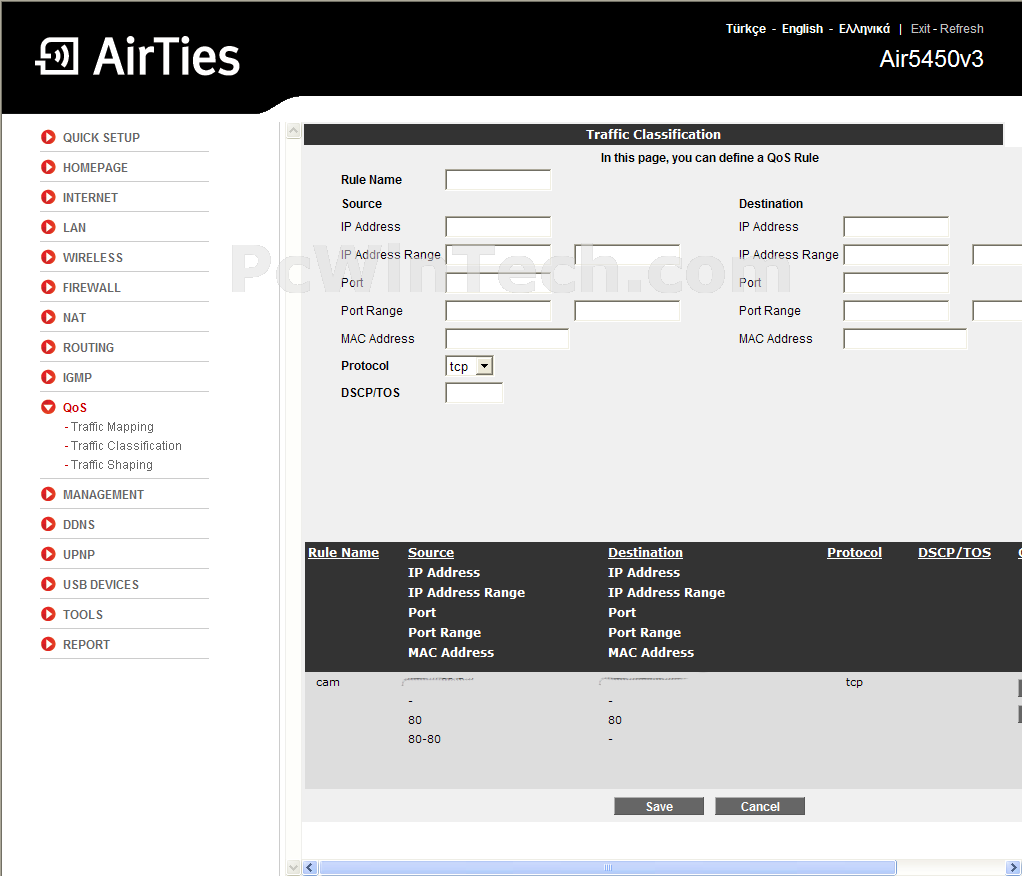Open the NAT menu
The width and height of the screenshot is (1022, 876).
pos(74,317)
